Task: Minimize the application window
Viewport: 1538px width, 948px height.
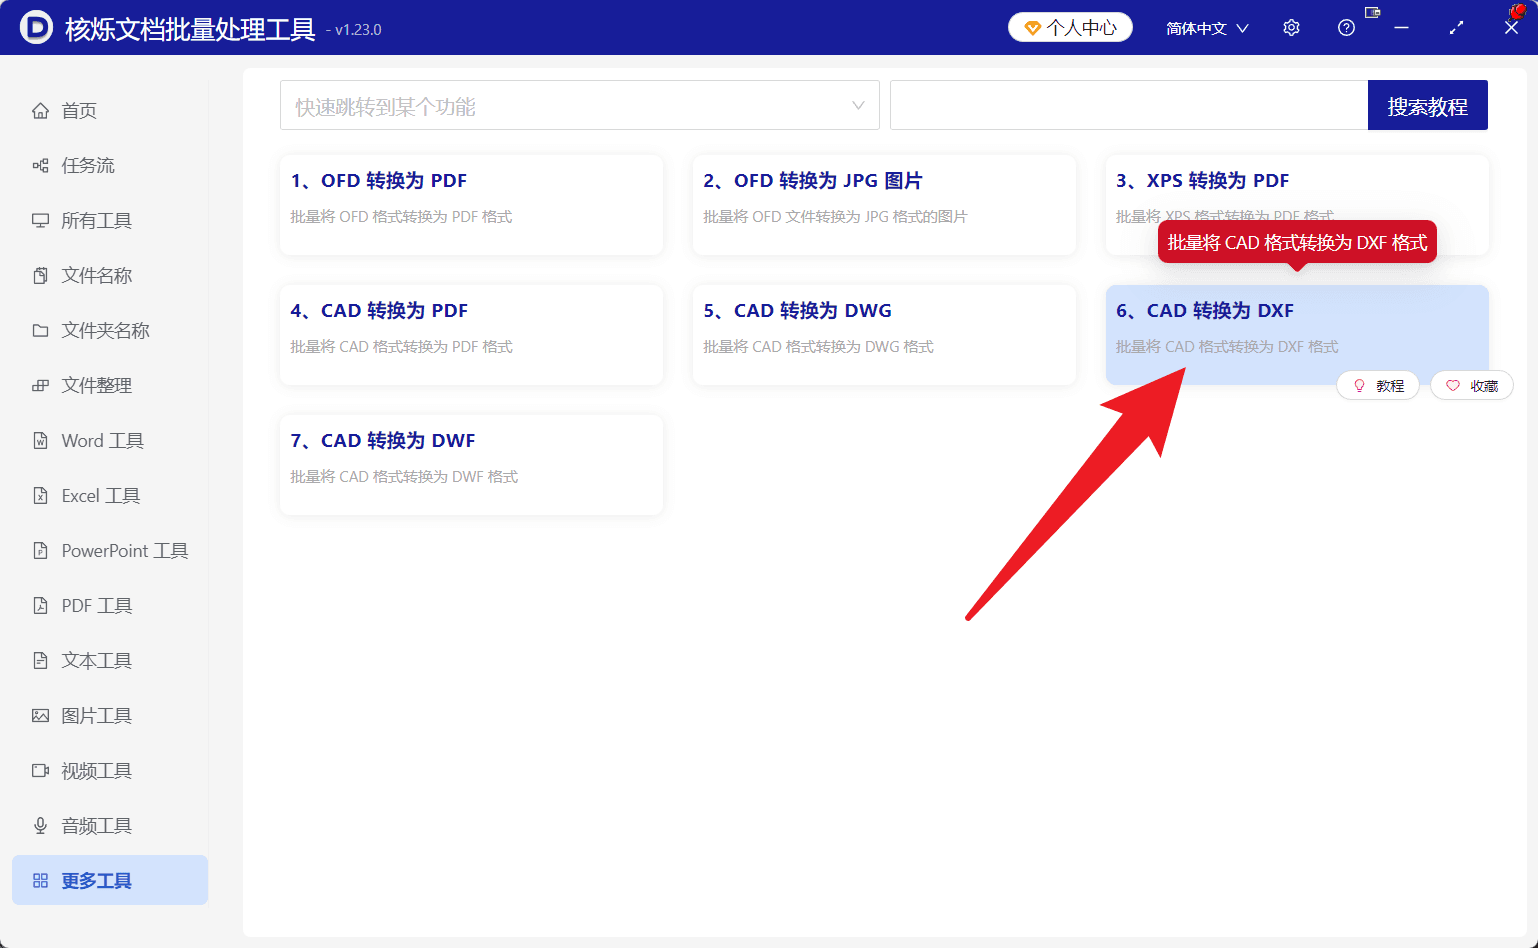Action: coord(1401,28)
